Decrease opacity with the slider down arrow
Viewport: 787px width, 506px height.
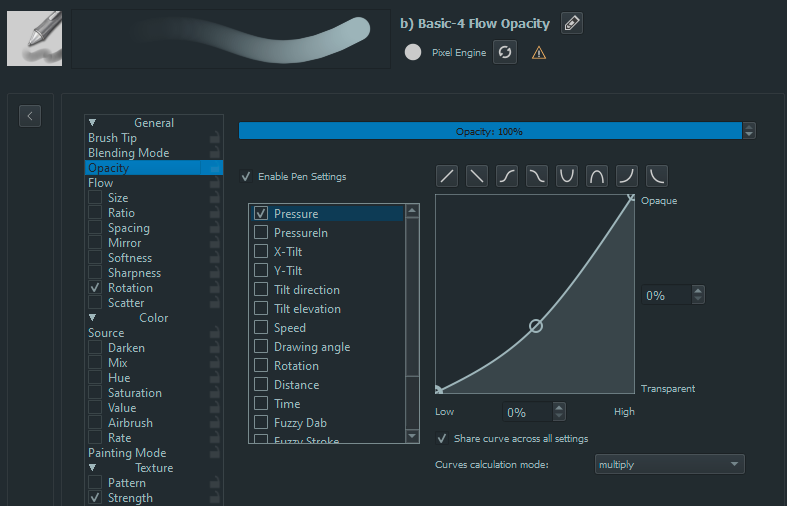(x=749, y=135)
